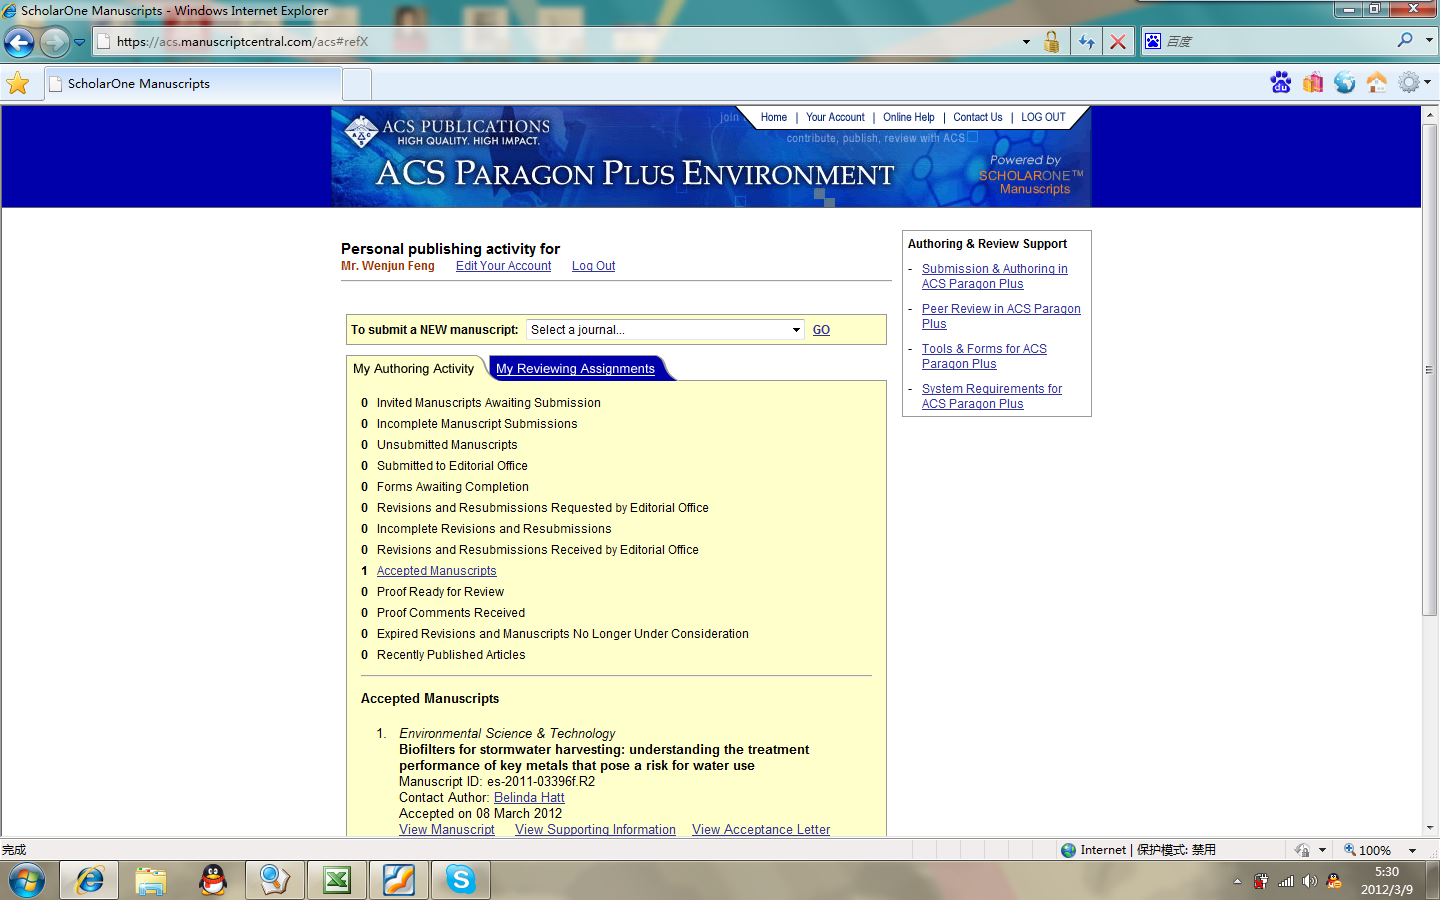Image resolution: width=1440 pixels, height=900 pixels.
Task: Click the zoom magnifier icon showing 100%
Action: [1350, 850]
